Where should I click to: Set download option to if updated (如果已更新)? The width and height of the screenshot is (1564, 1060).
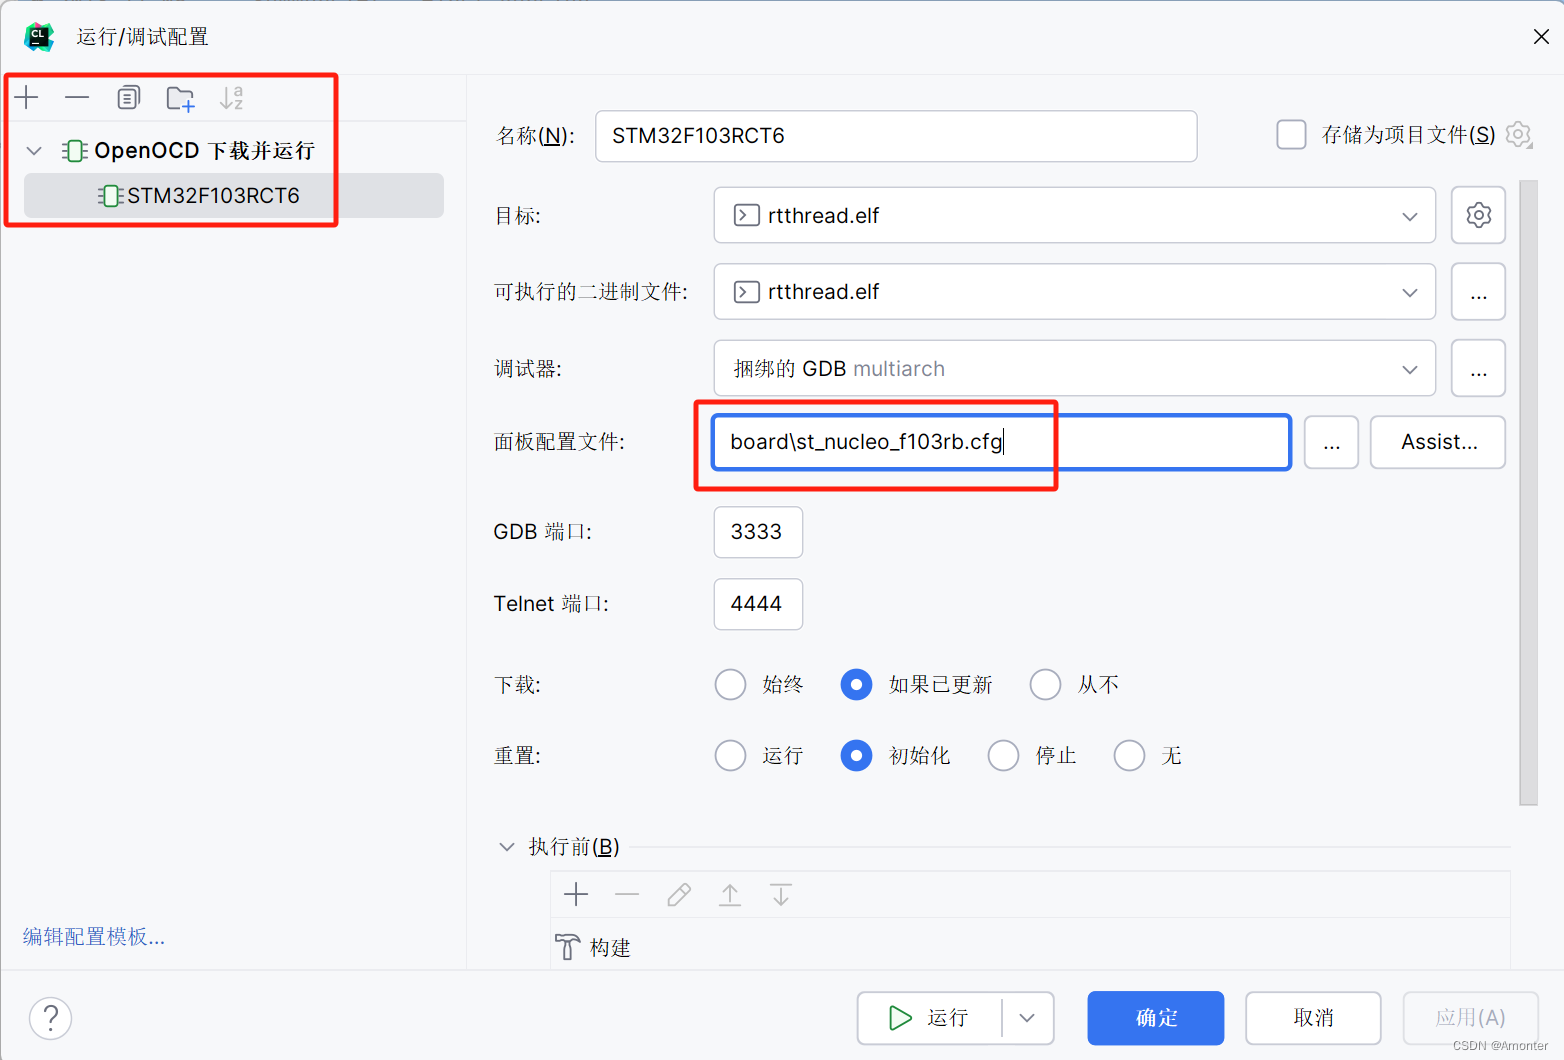856,685
